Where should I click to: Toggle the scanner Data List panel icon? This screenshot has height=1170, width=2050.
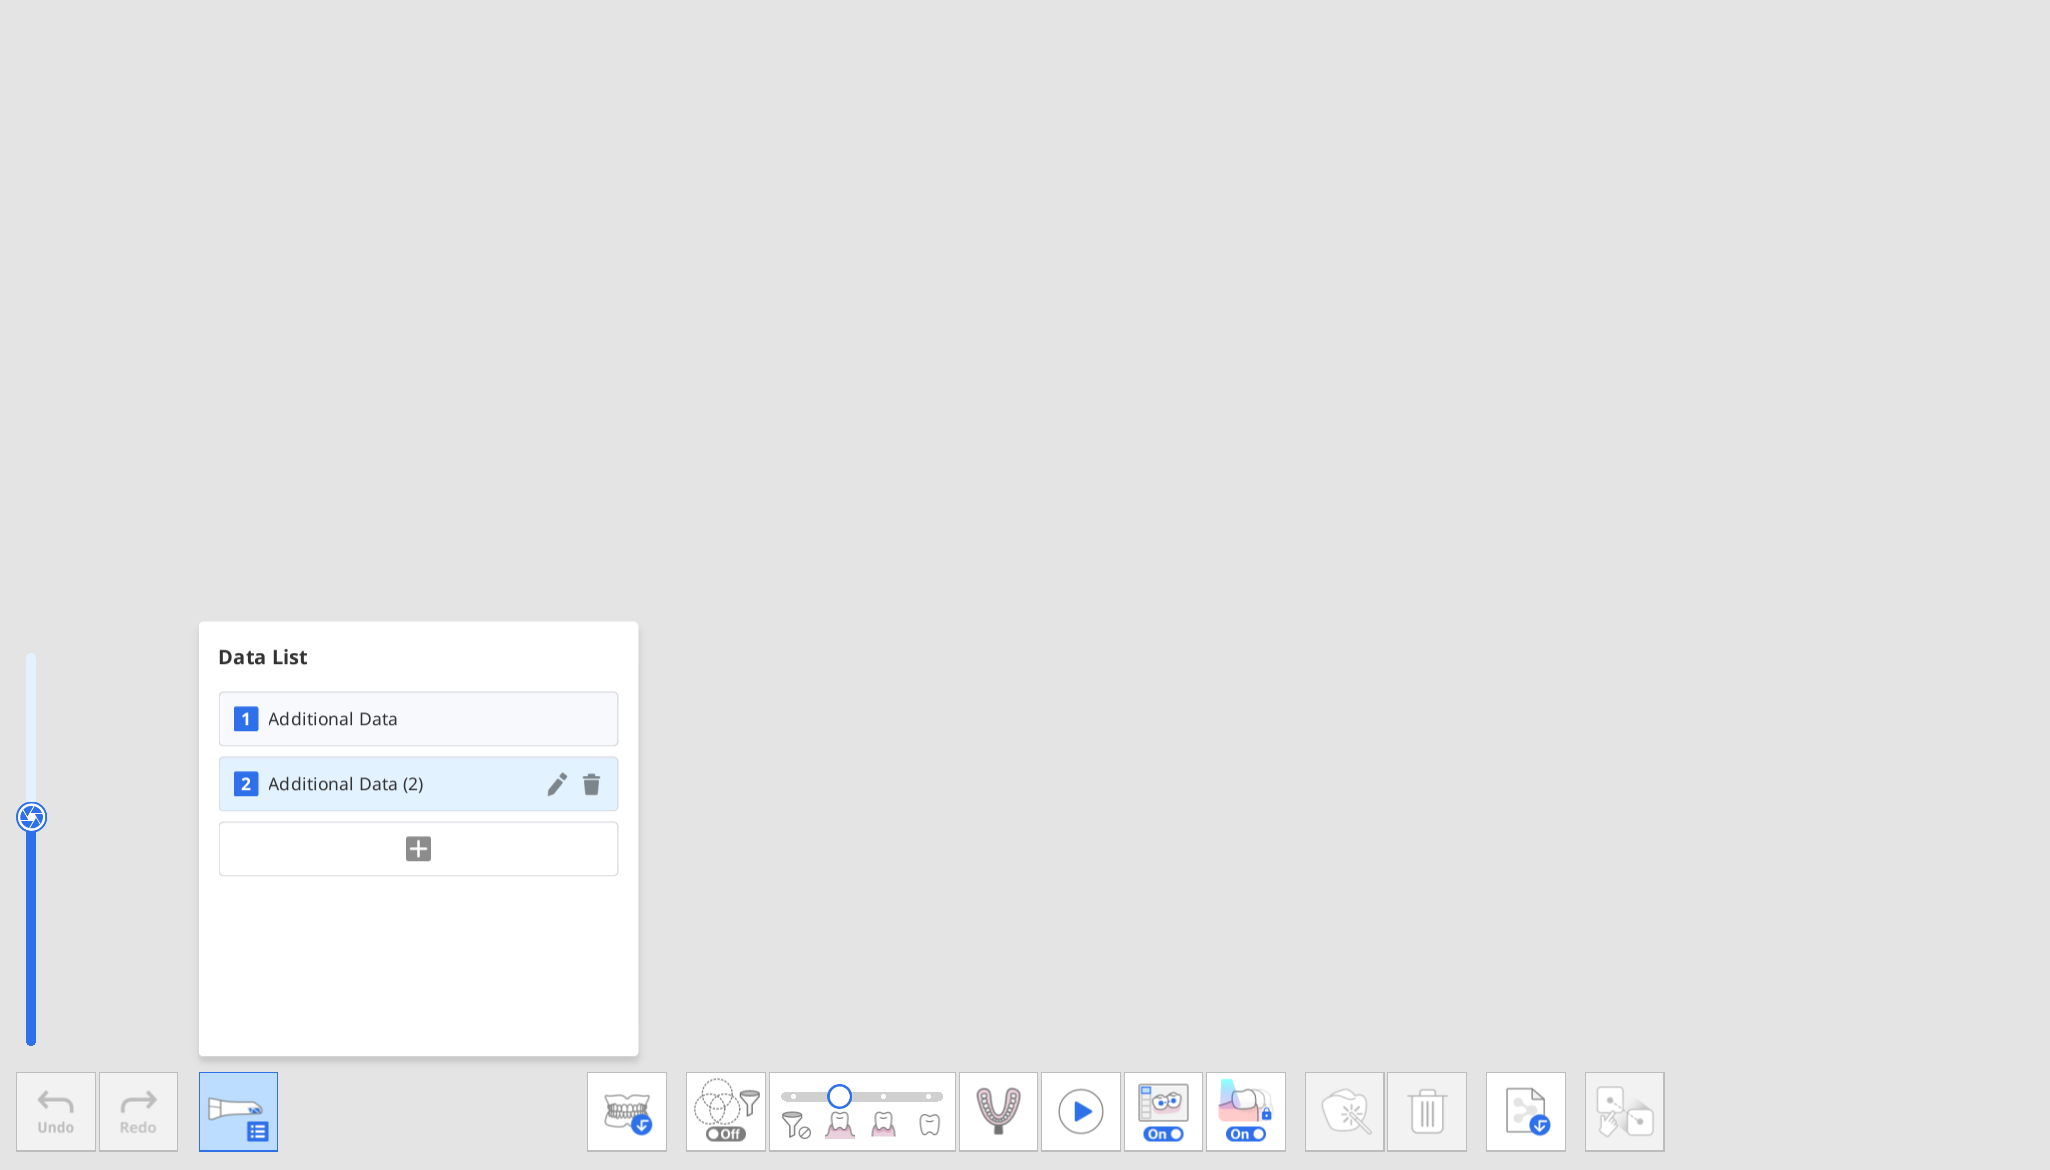click(x=238, y=1112)
